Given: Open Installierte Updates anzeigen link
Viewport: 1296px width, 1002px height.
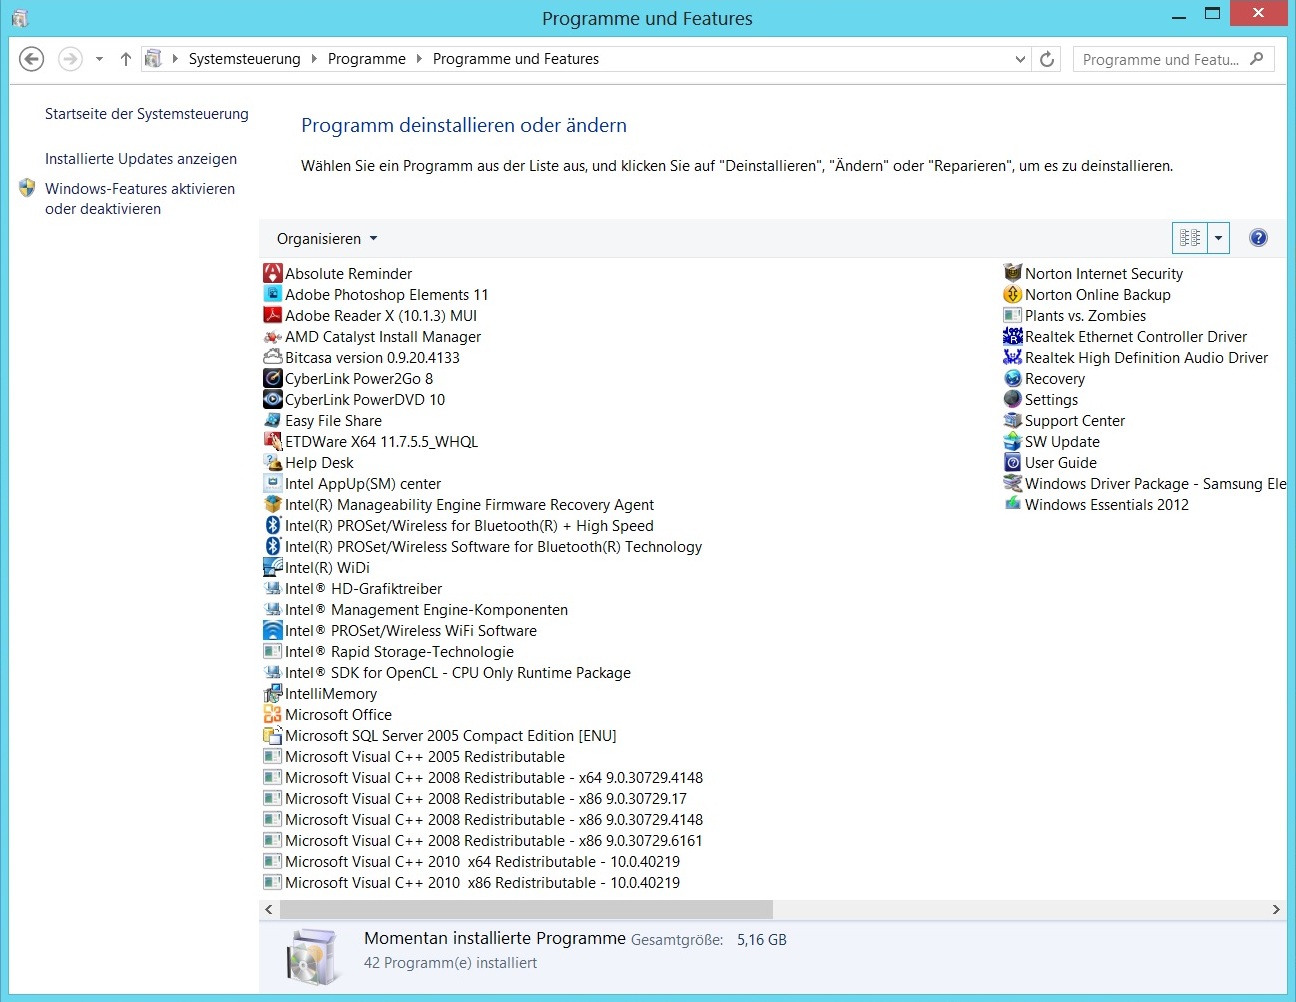Looking at the screenshot, I should 141,159.
